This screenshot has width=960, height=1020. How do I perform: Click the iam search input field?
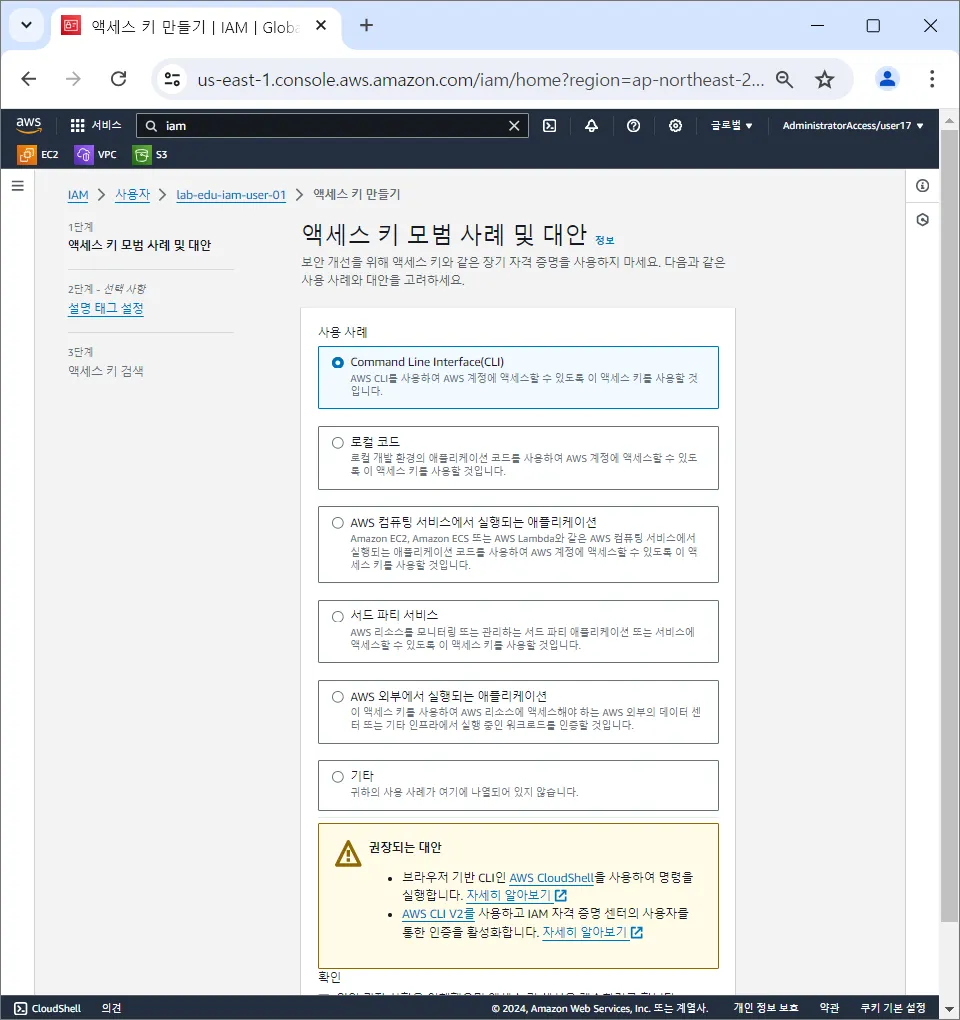coord(332,126)
